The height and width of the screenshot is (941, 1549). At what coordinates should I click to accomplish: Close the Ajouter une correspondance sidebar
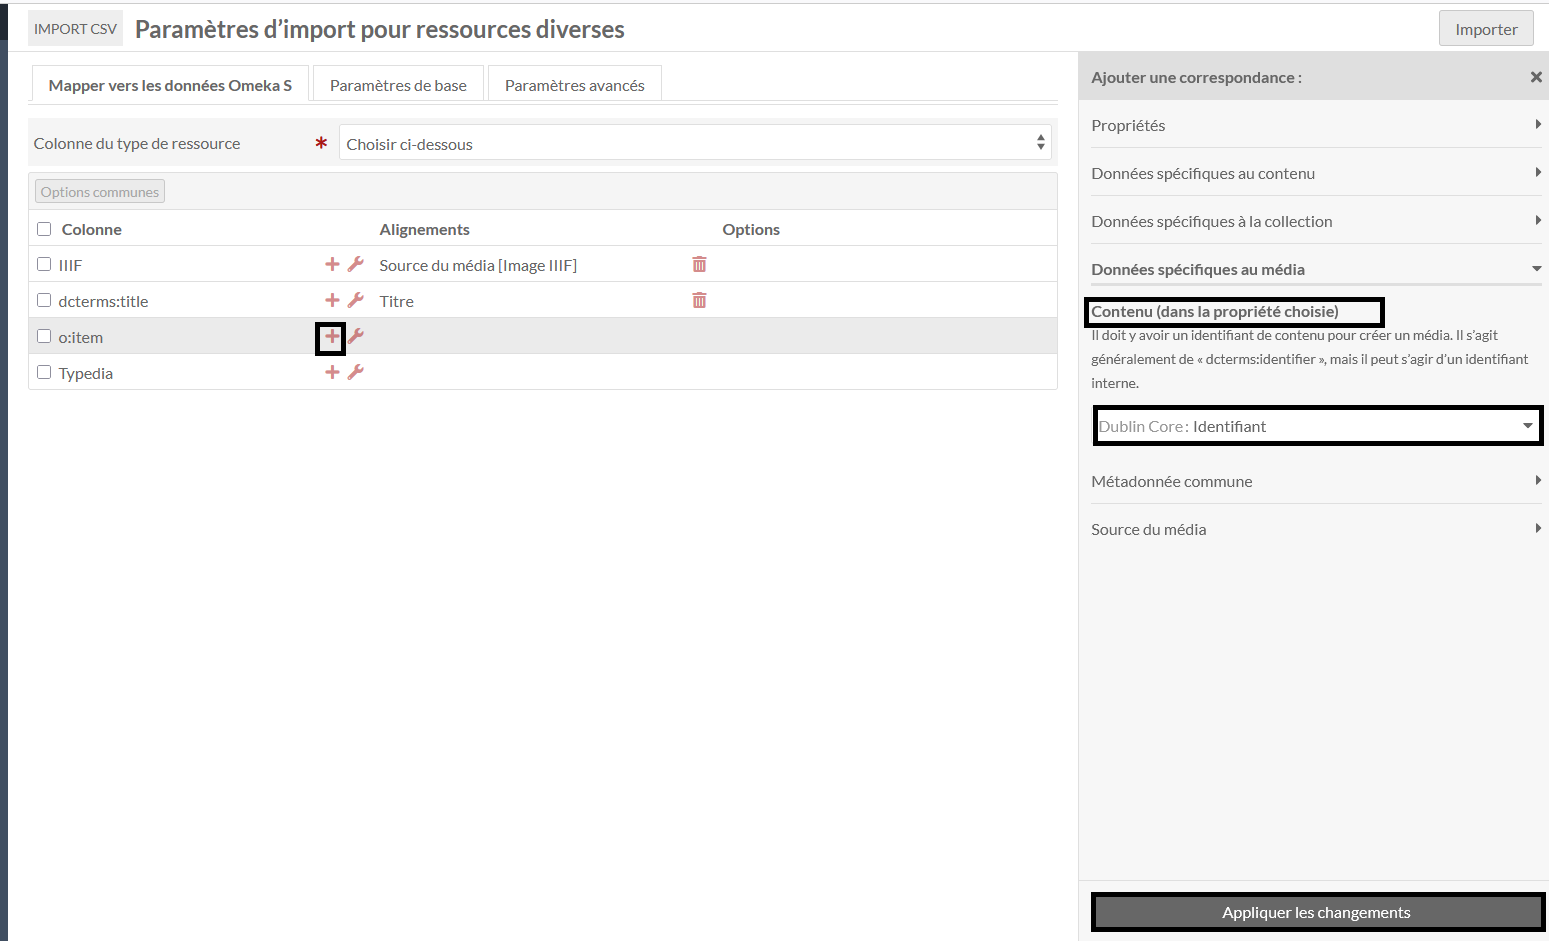[x=1535, y=77]
